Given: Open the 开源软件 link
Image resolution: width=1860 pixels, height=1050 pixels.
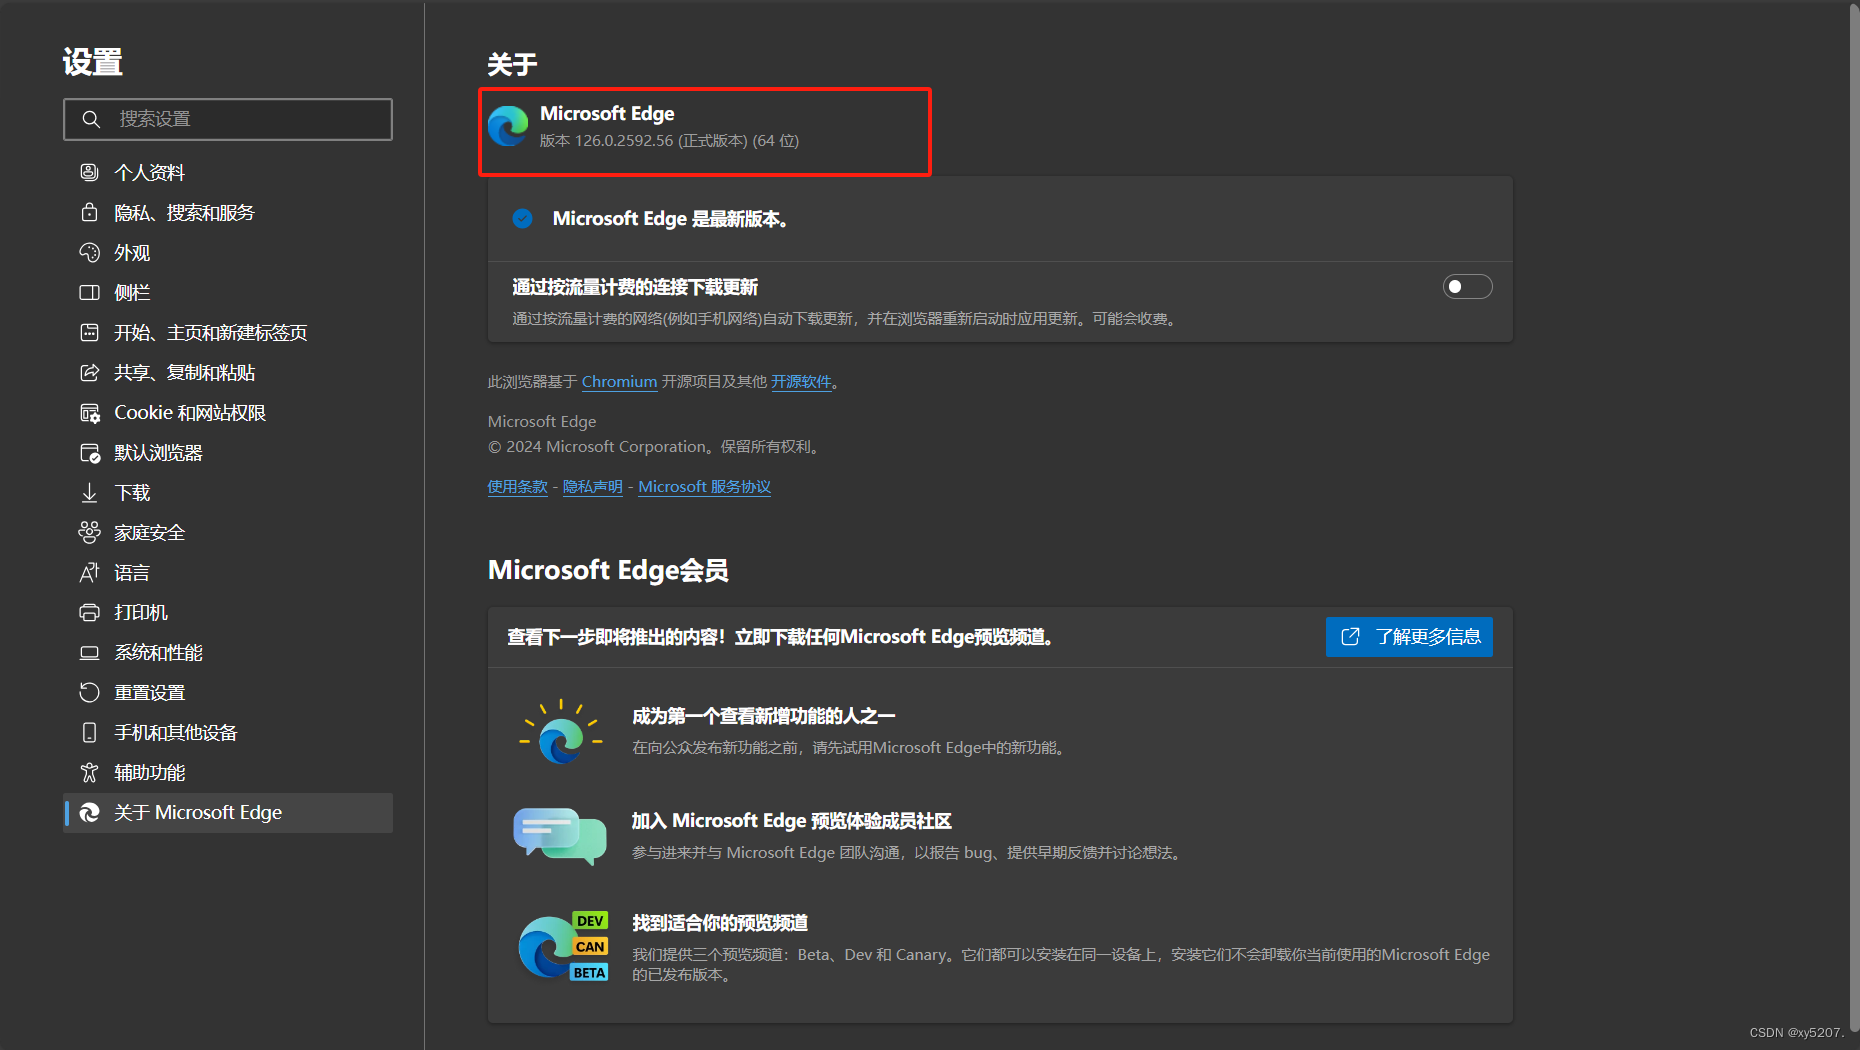Looking at the screenshot, I should [801, 382].
